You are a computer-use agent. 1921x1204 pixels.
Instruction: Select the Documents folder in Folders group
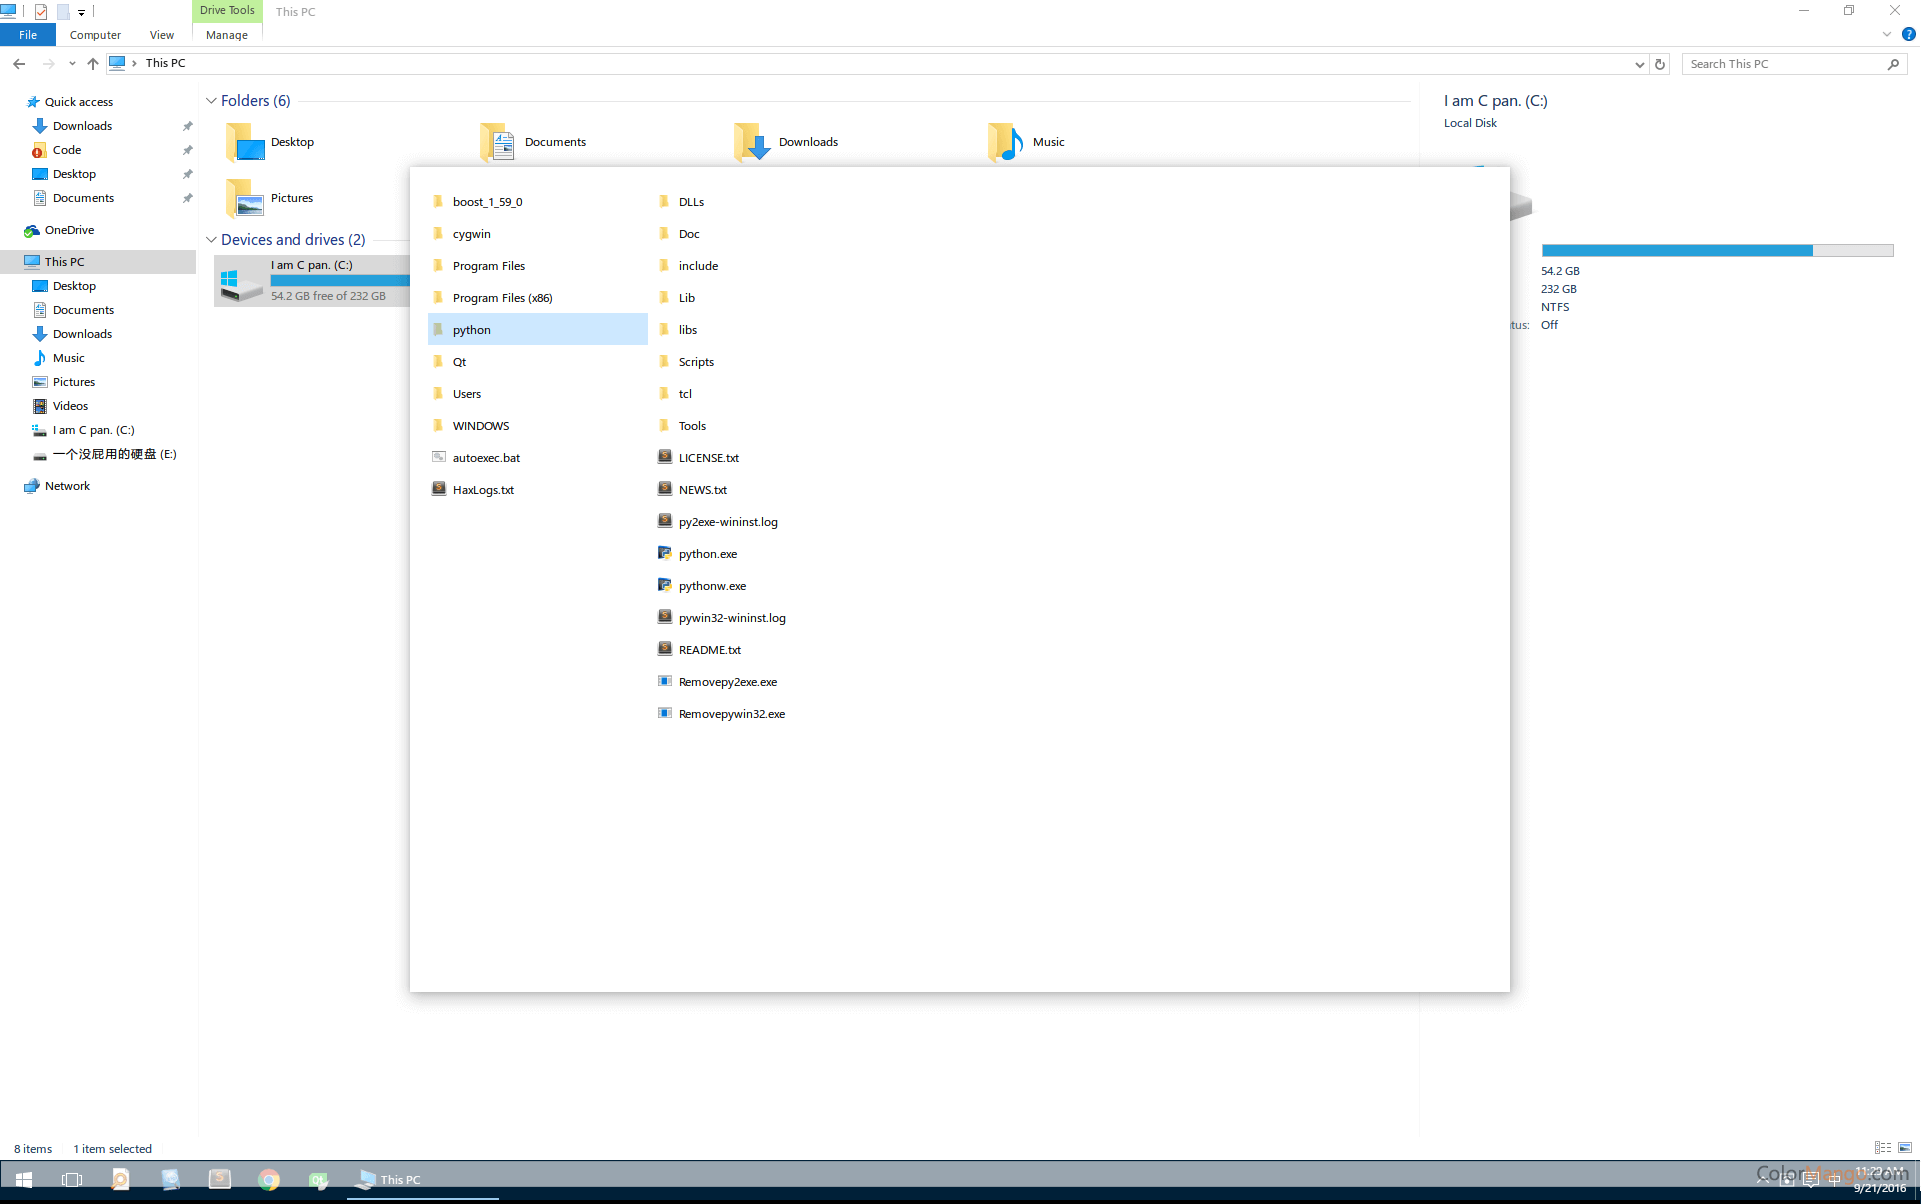point(534,142)
